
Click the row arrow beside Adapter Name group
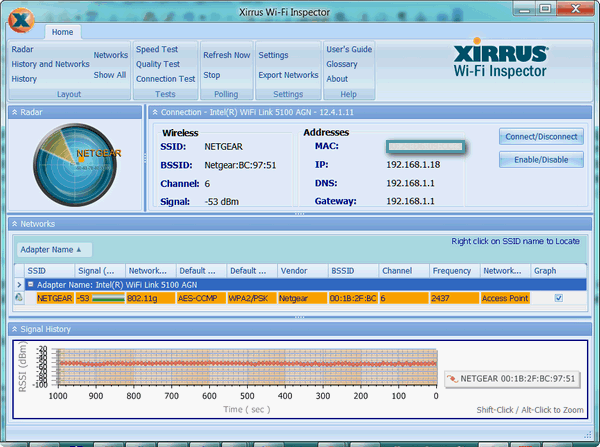click(x=19, y=284)
